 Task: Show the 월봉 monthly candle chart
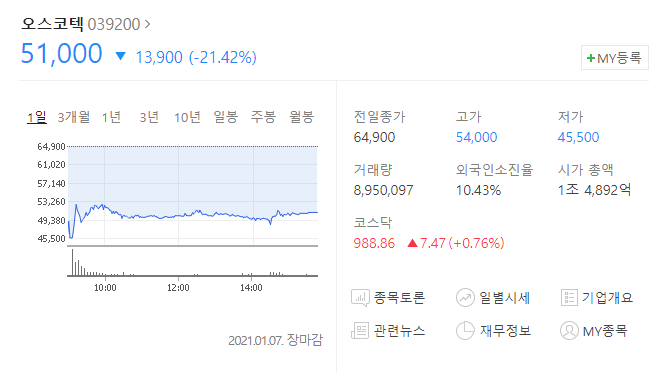tap(301, 117)
